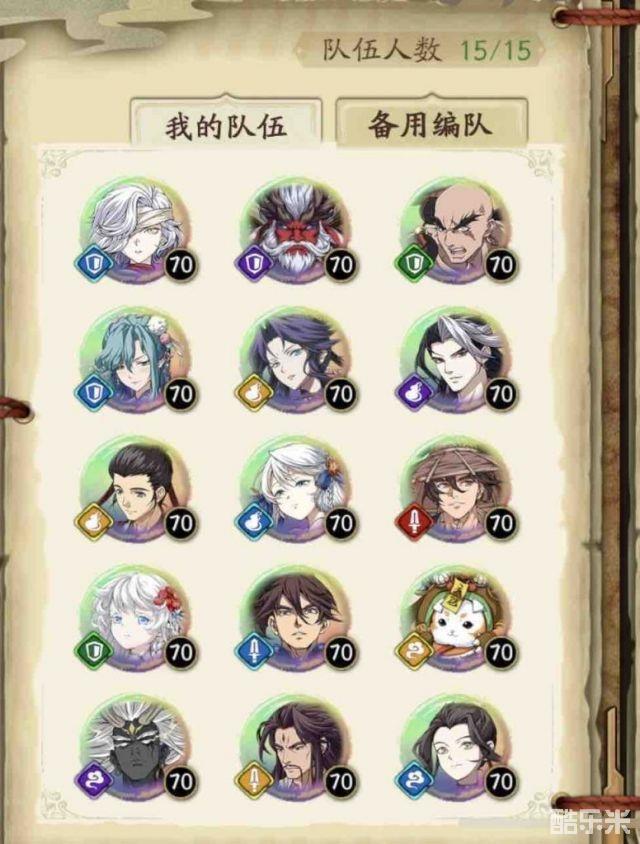Select the black-and-silver haired hero portrait
The width and height of the screenshot is (640, 844).
click(x=457, y=360)
